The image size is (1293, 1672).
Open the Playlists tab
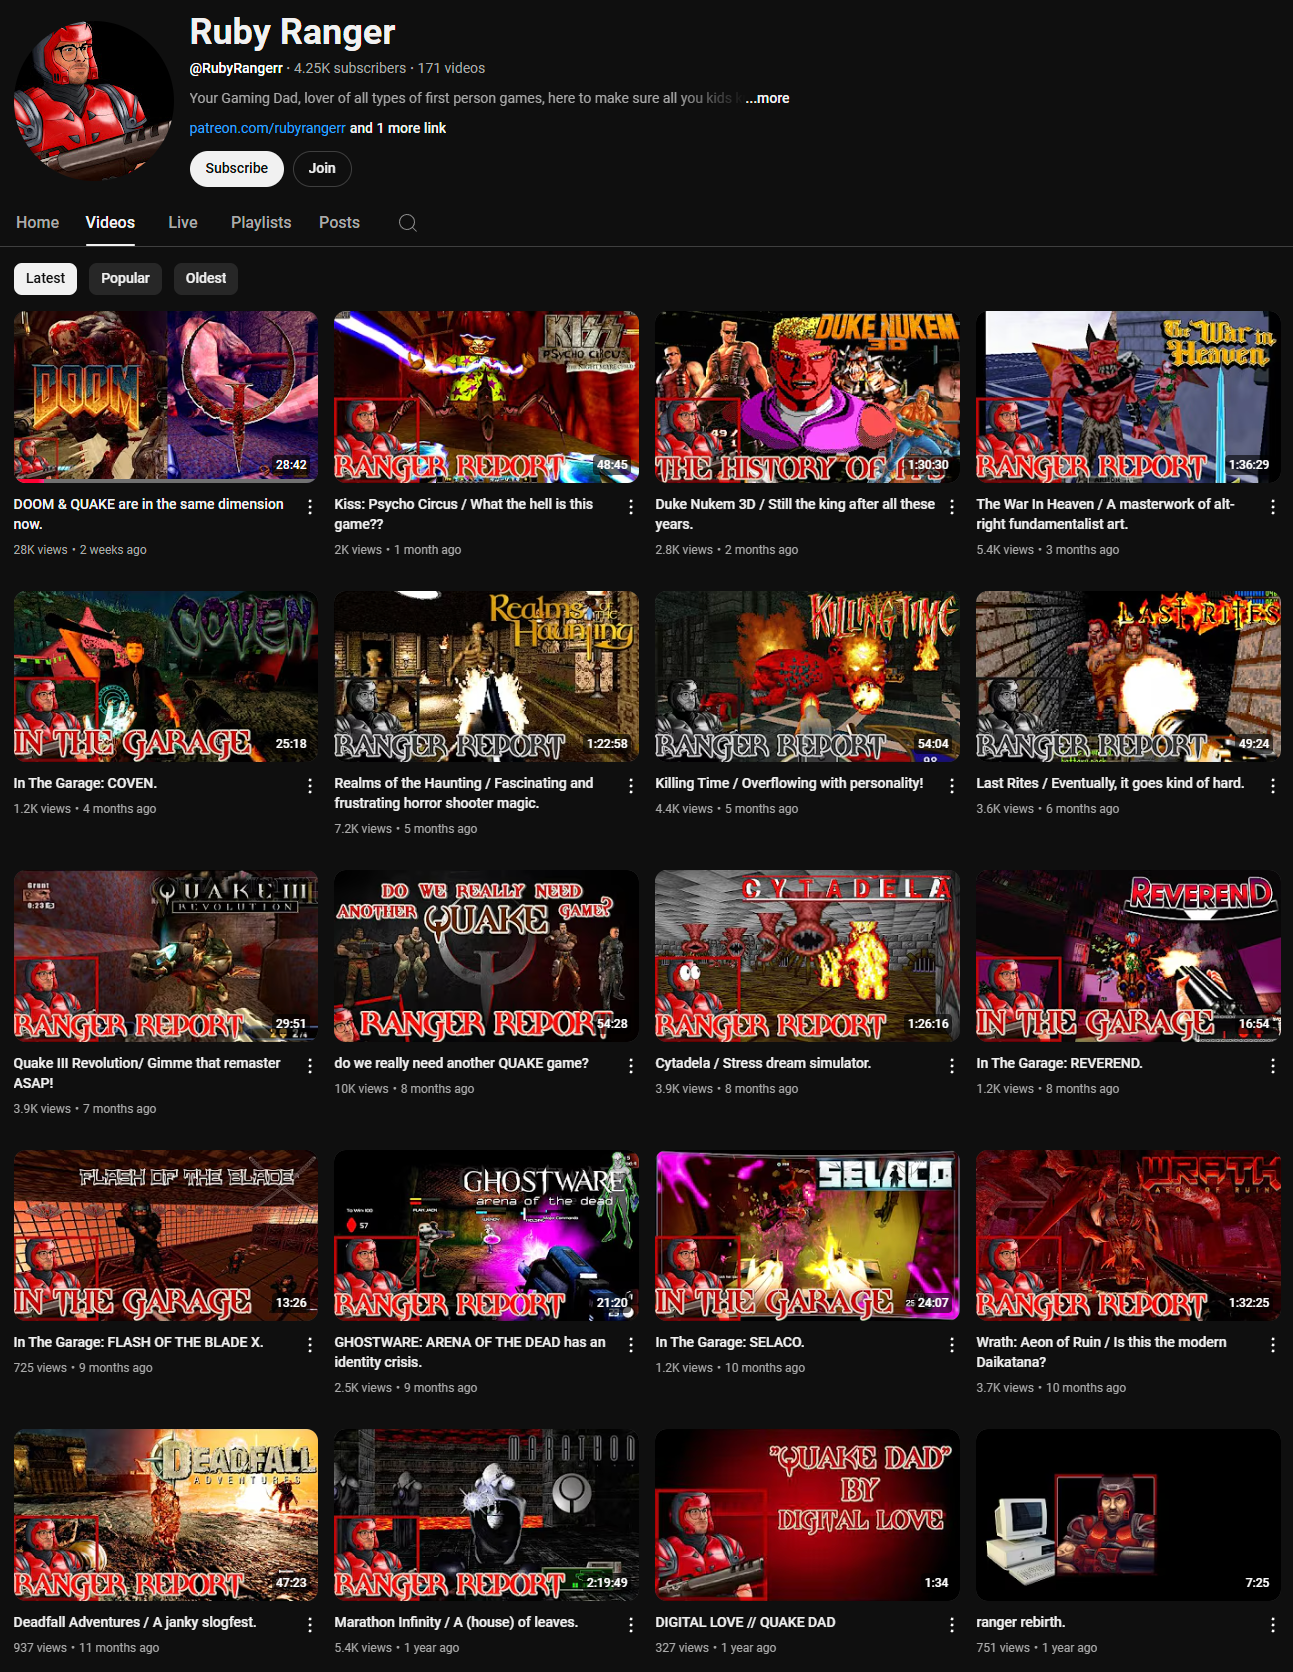[x=261, y=222]
